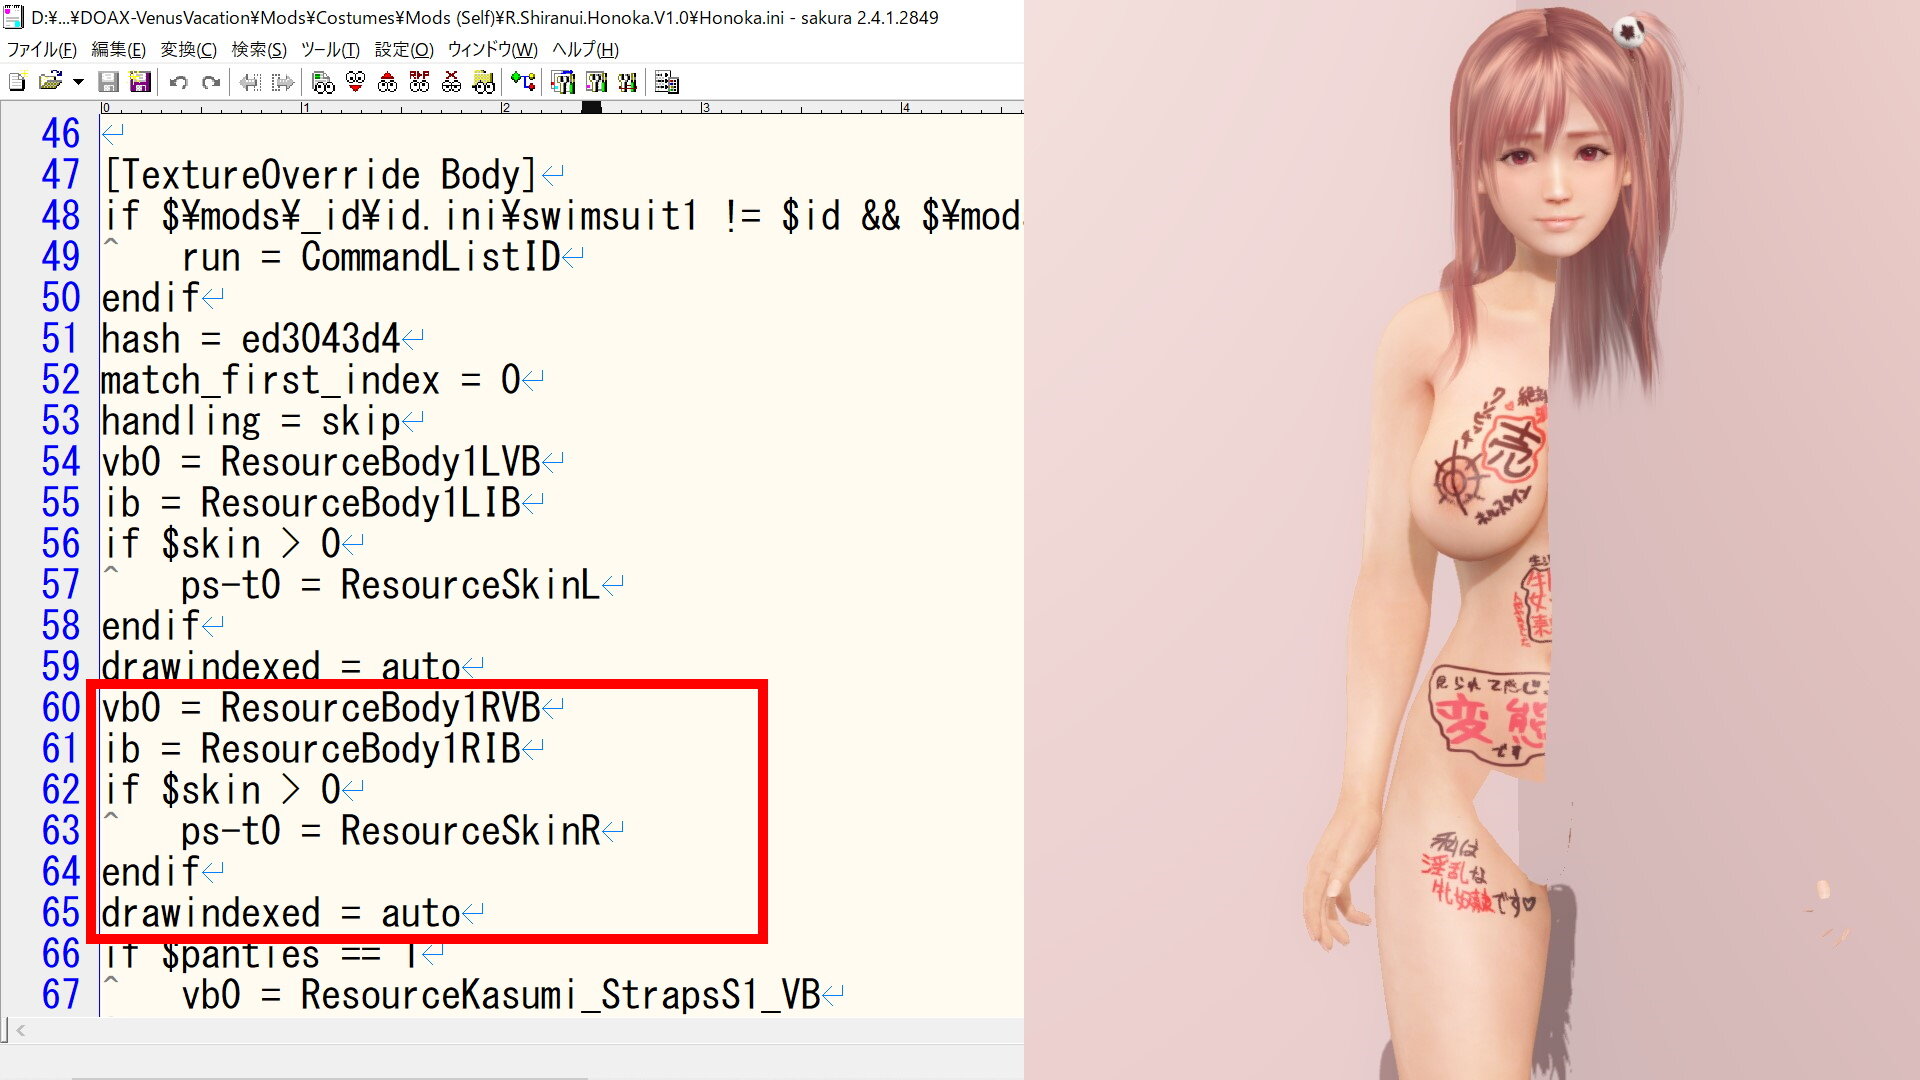Open the ツール(T) menu
This screenshot has height=1080, width=1920.
point(330,49)
